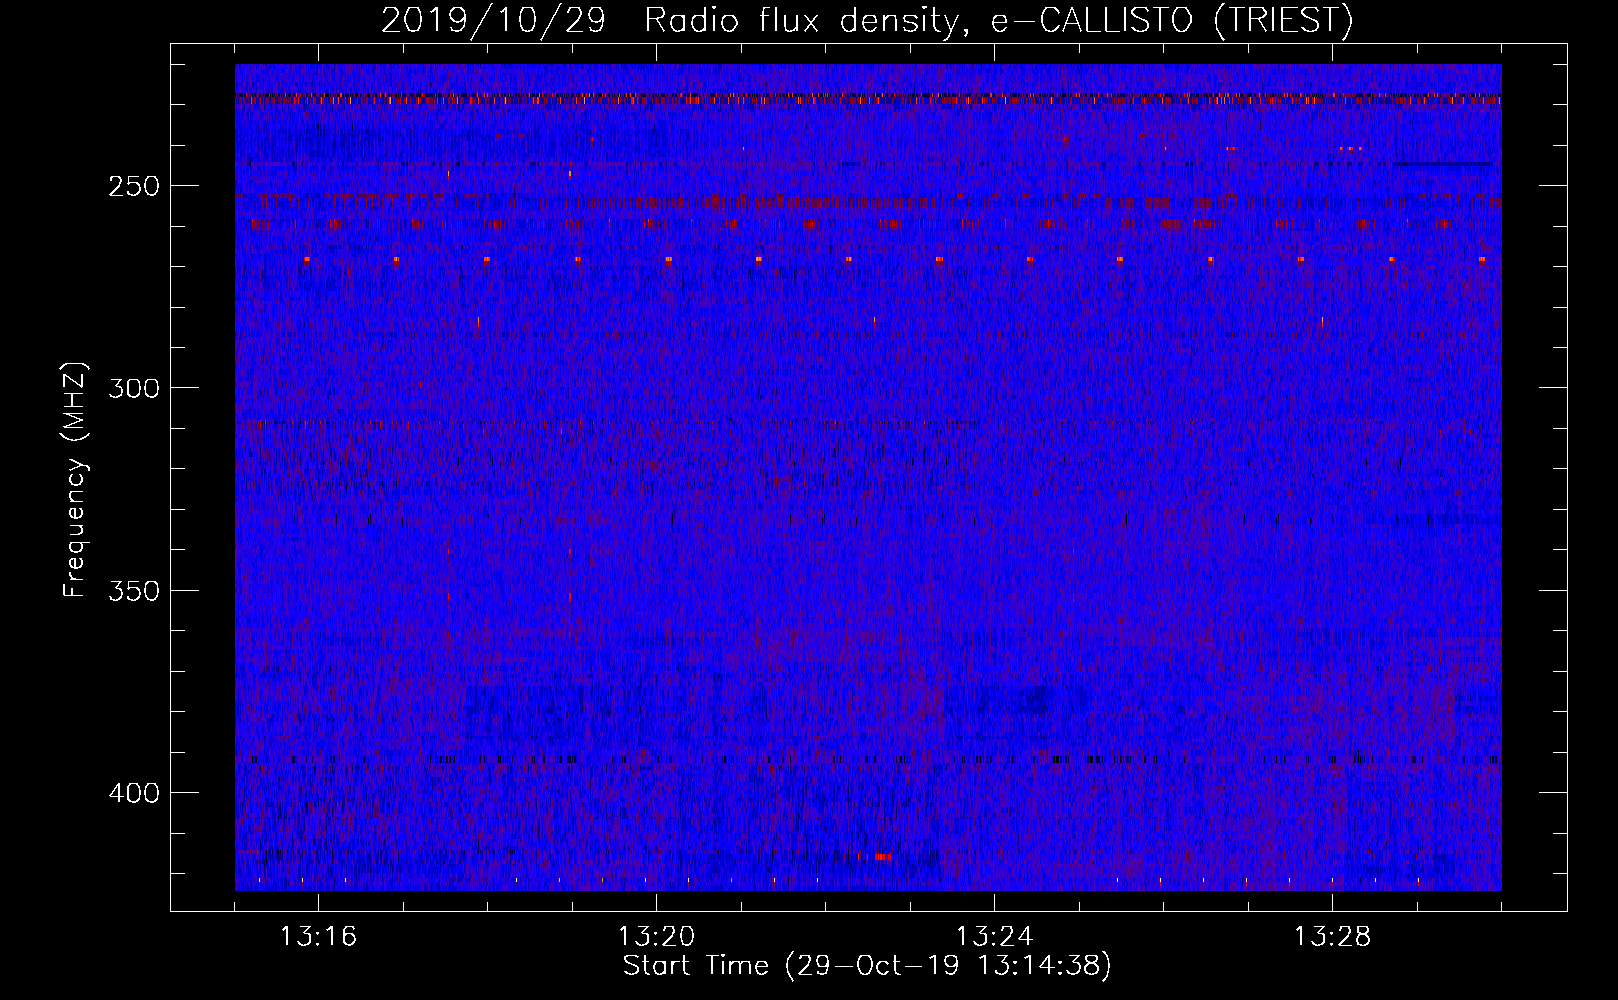Click the 'Frequency (MHZ)' axis label

[x=75, y=480]
